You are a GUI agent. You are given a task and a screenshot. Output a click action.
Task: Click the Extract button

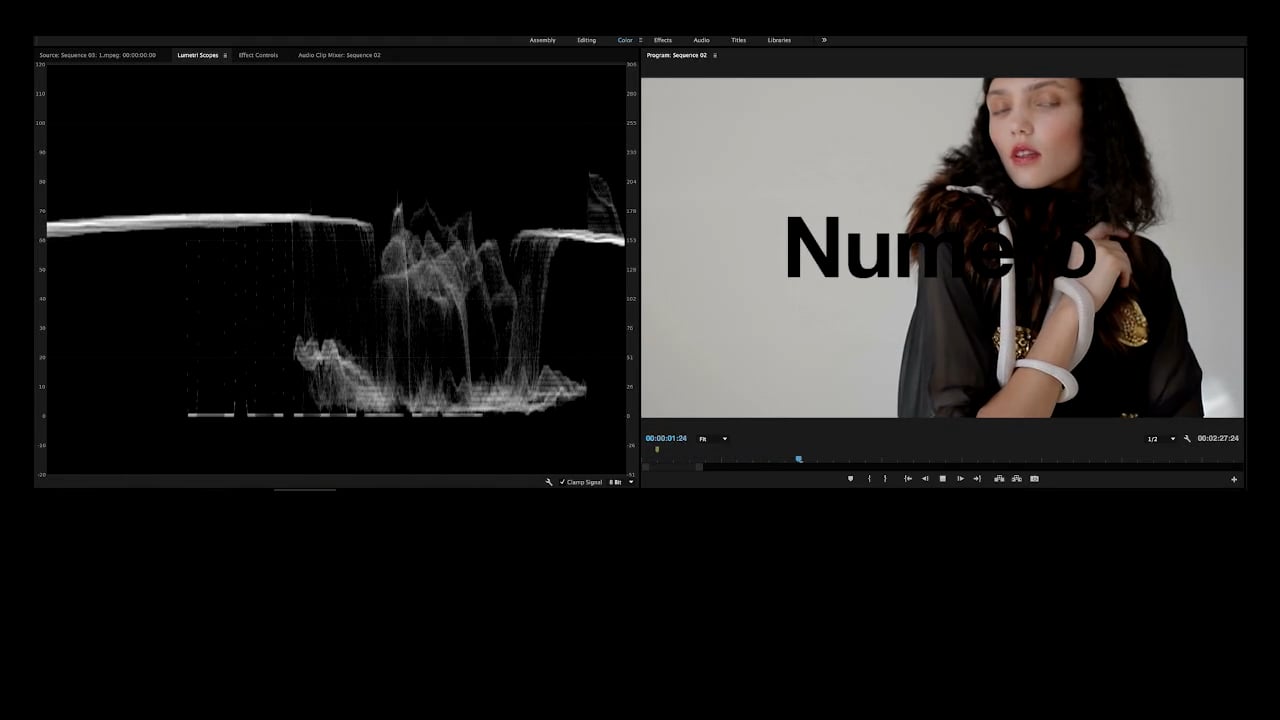pos(1017,478)
